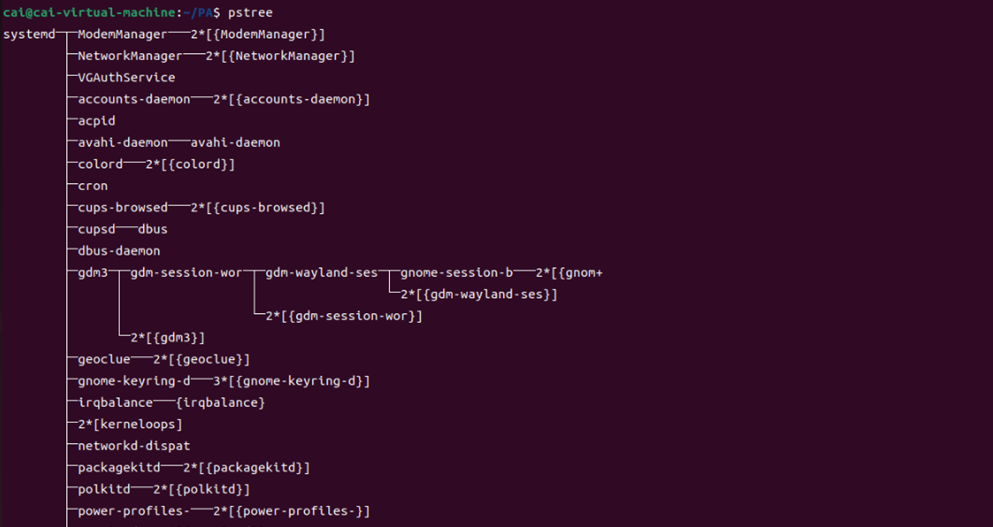Screen dimensions: 993x527
Task: Select the VGAuthService process entry
Action: point(126,77)
